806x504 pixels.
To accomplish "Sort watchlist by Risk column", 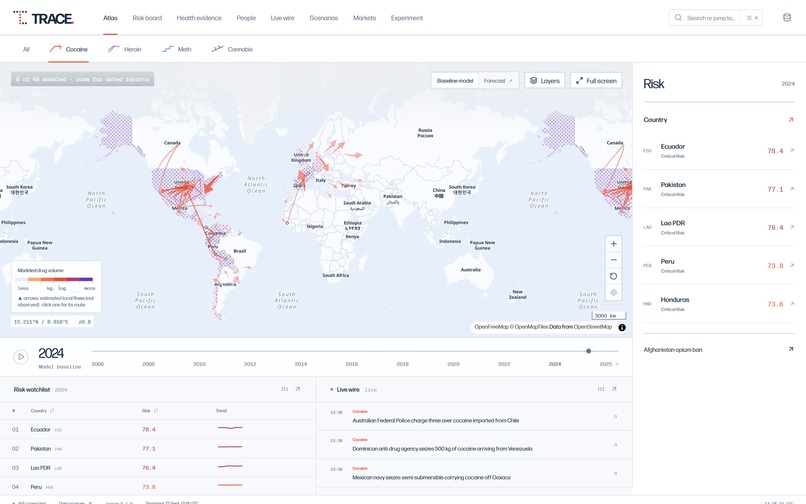I will coord(150,410).
